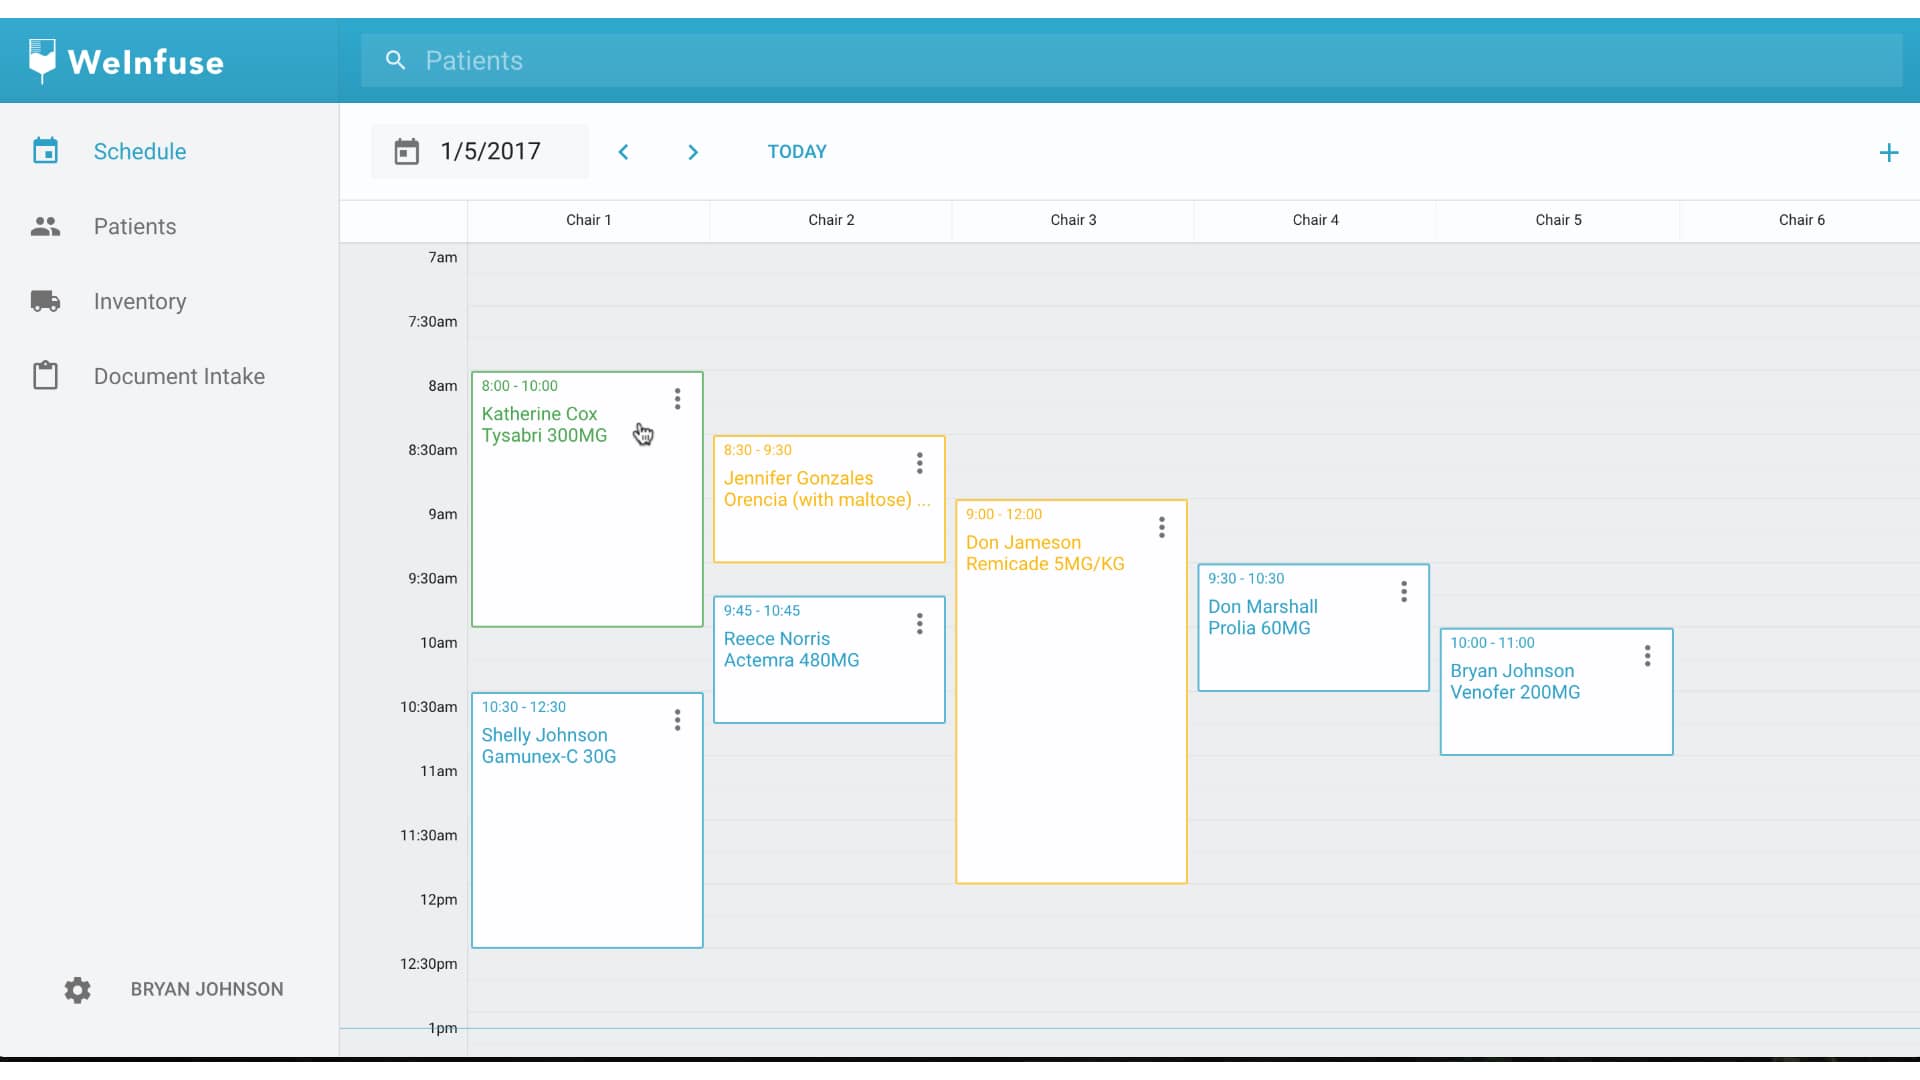
Task: Open the Patients section
Action: click(x=135, y=226)
